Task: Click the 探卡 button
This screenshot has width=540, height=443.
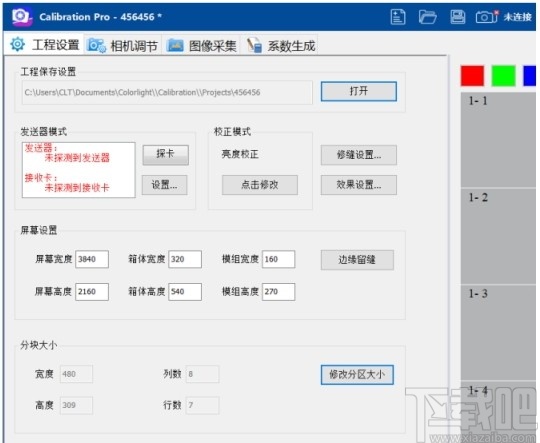Action: (x=165, y=154)
